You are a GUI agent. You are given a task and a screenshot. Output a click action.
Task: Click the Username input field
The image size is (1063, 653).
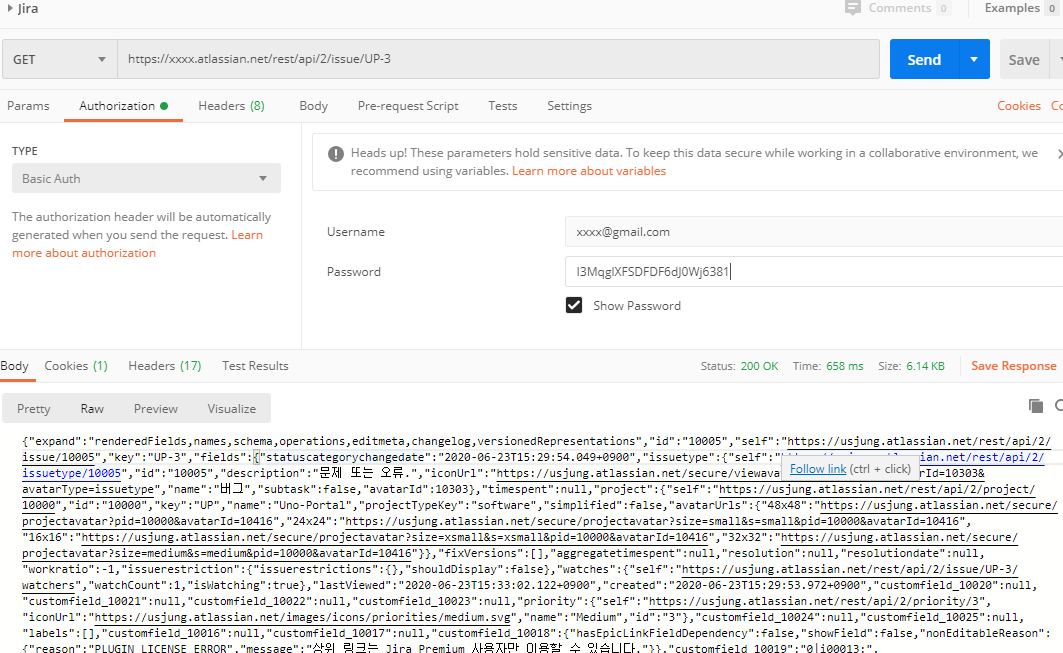814,232
